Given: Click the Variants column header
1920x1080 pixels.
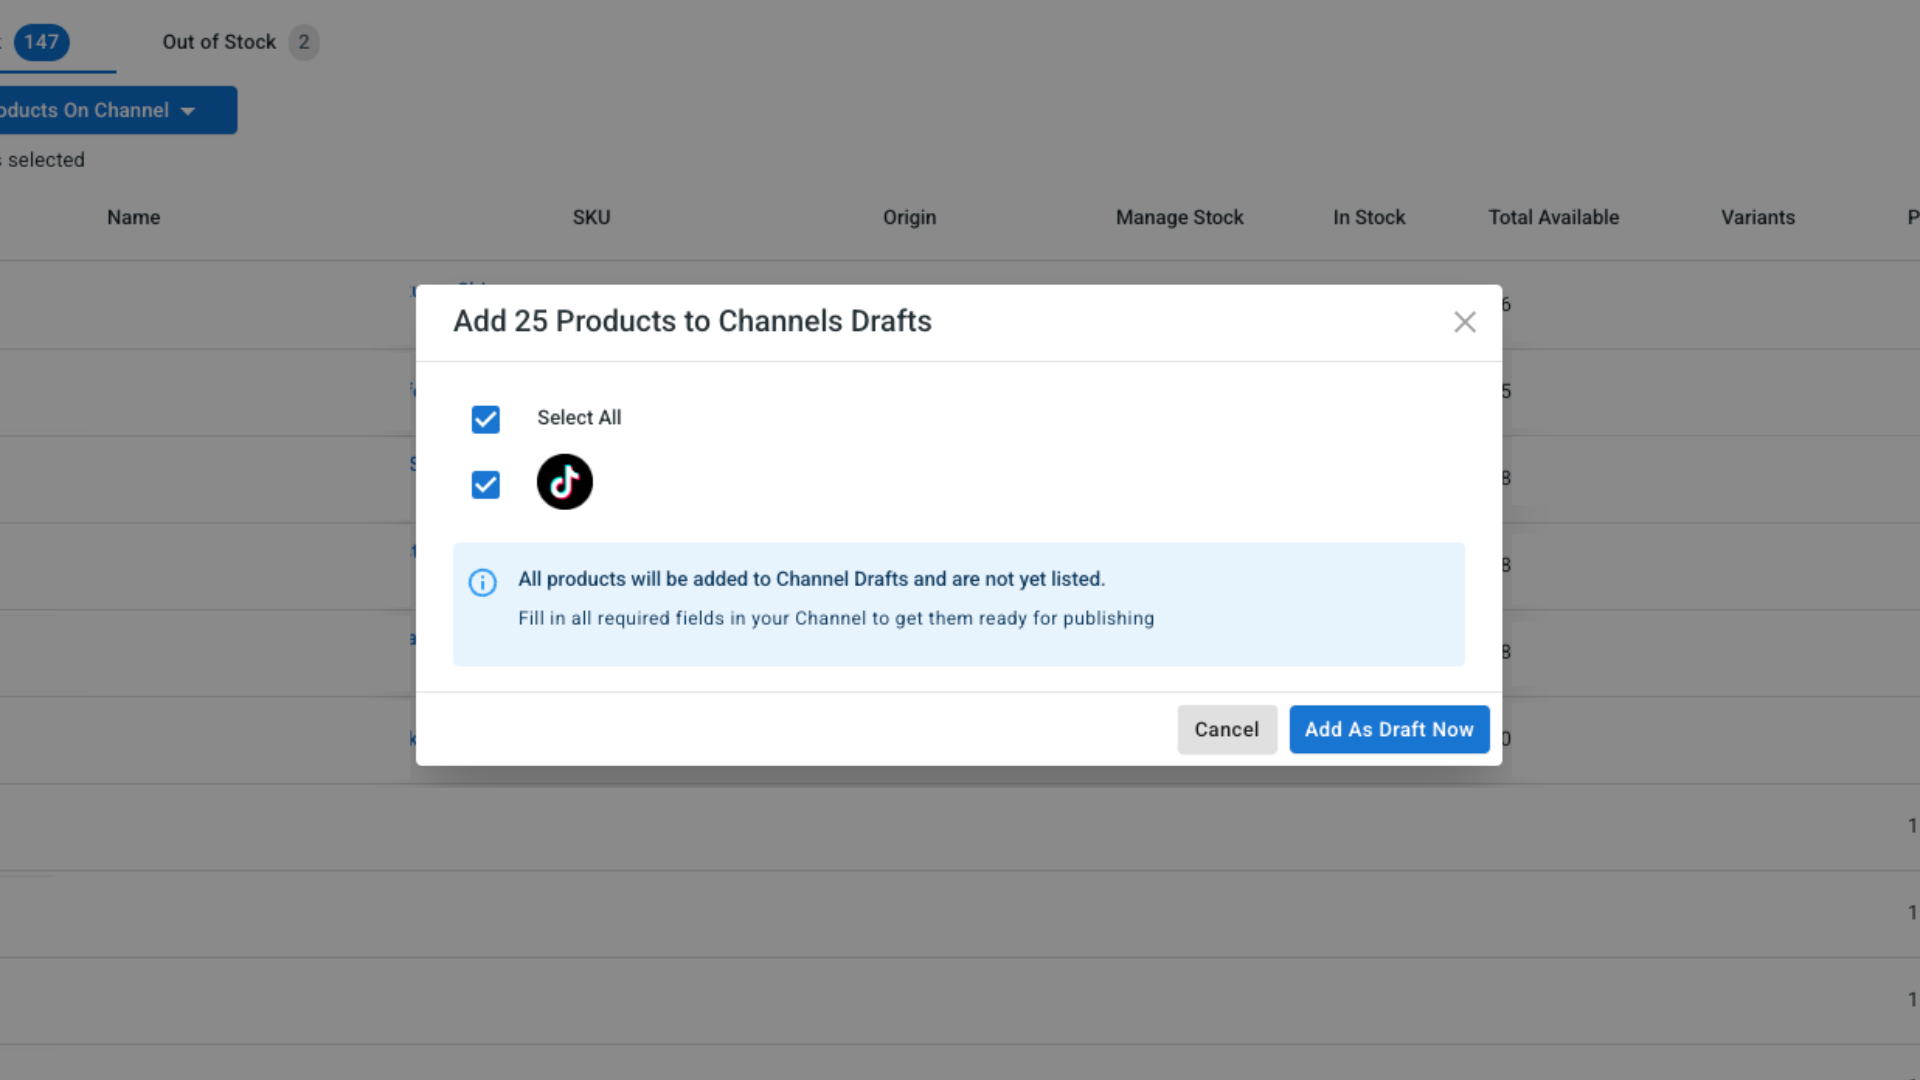Looking at the screenshot, I should click(1757, 217).
